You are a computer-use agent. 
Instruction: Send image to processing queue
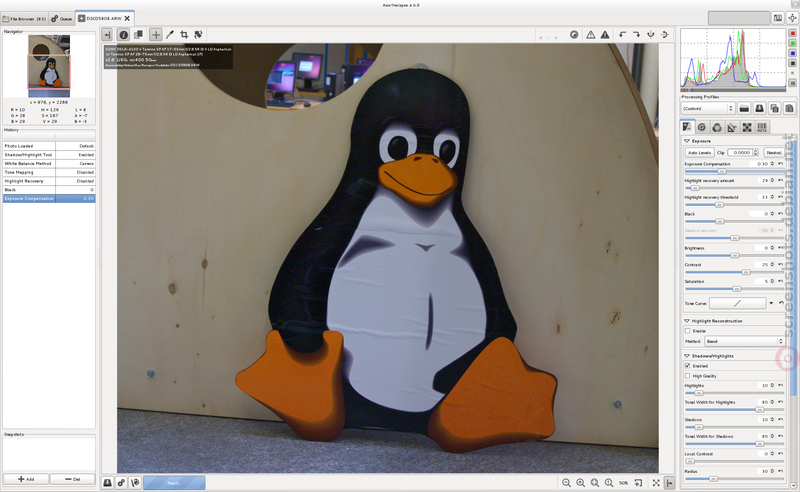click(121, 482)
